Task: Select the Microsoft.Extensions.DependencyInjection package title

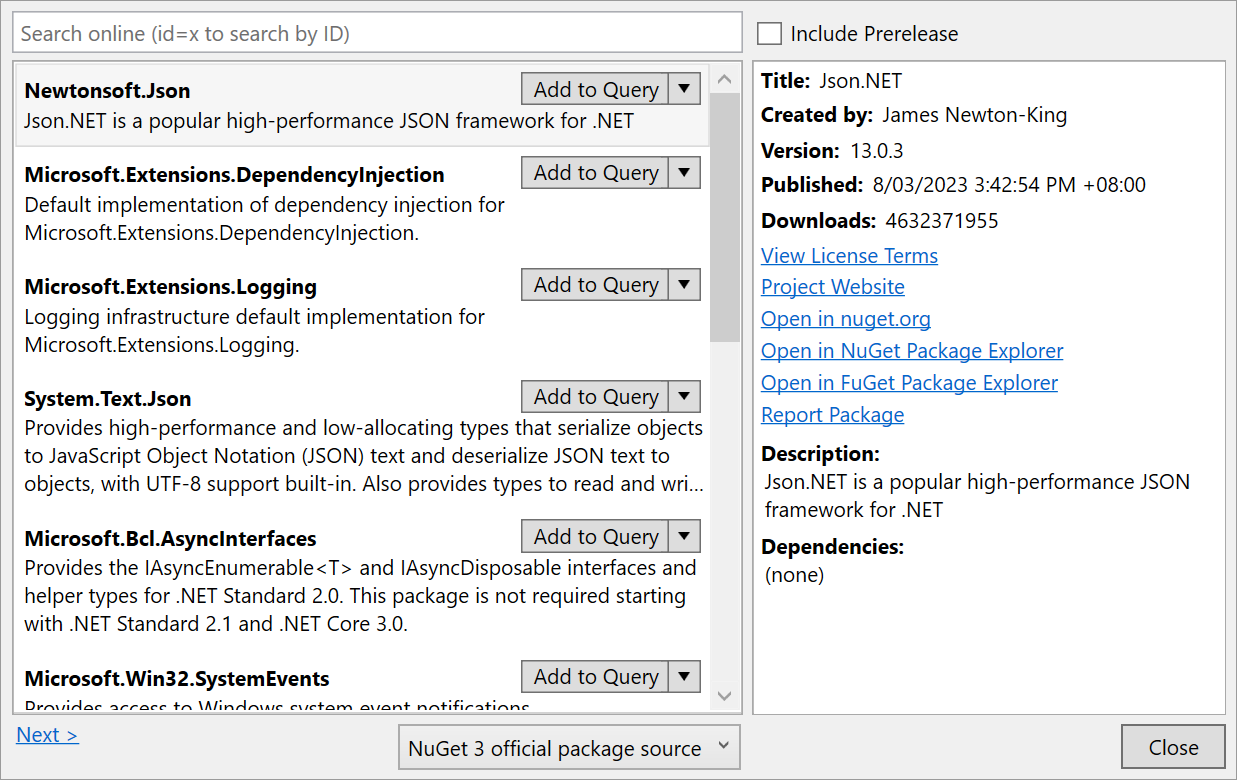Action: coord(234,175)
